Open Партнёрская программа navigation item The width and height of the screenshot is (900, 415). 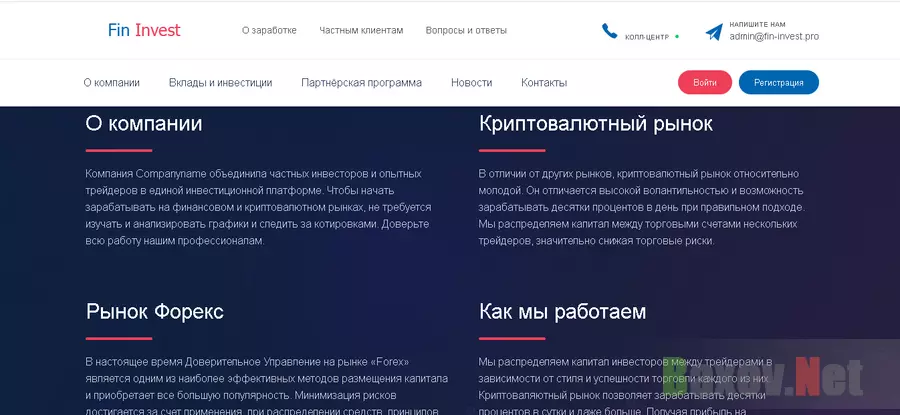[362, 83]
